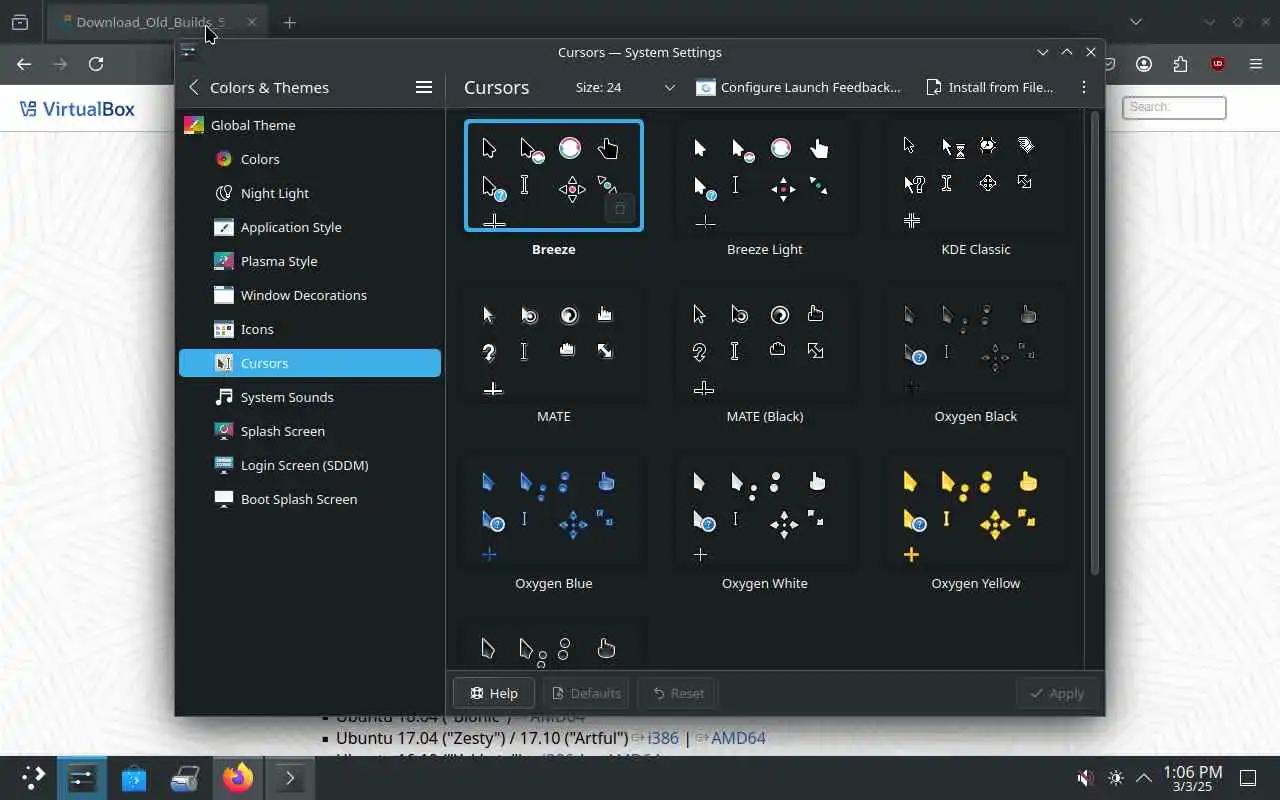Screen dimensions: 1280x800
Task: Open the Konsole terminal taskbar icon
Action: click(x=290, y=778)
